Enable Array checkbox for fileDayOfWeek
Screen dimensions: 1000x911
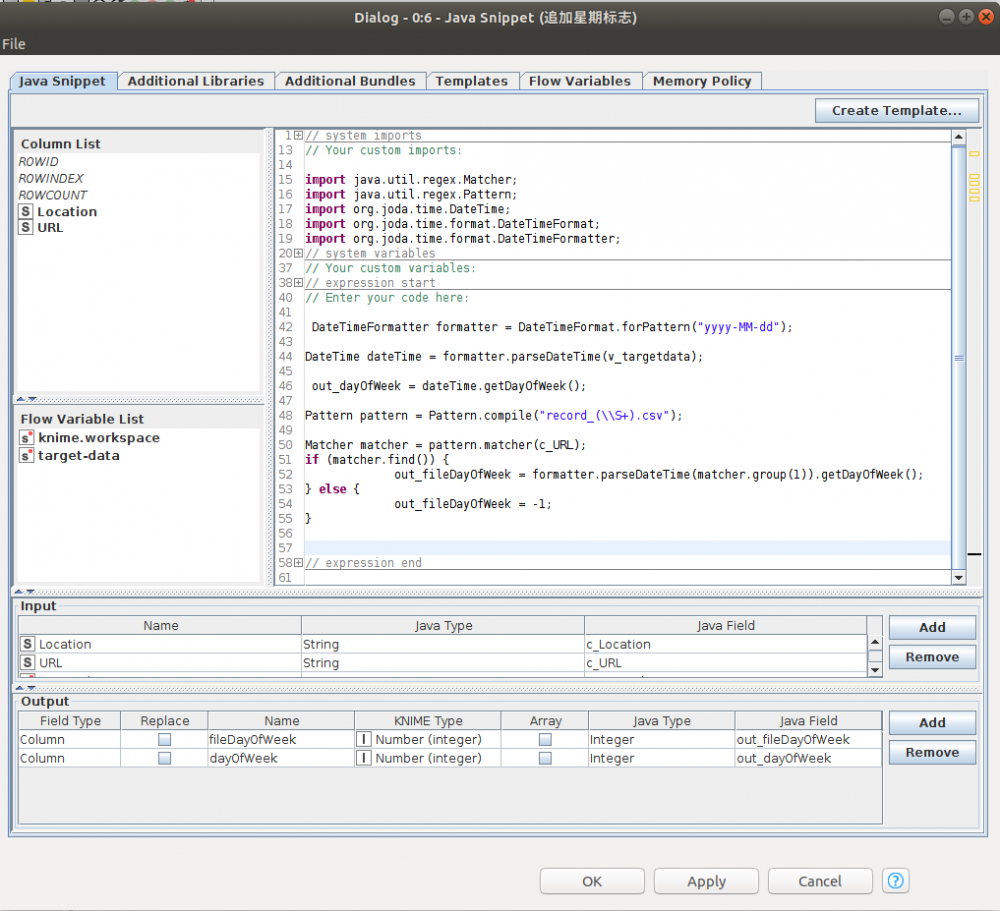coord(545,740)
